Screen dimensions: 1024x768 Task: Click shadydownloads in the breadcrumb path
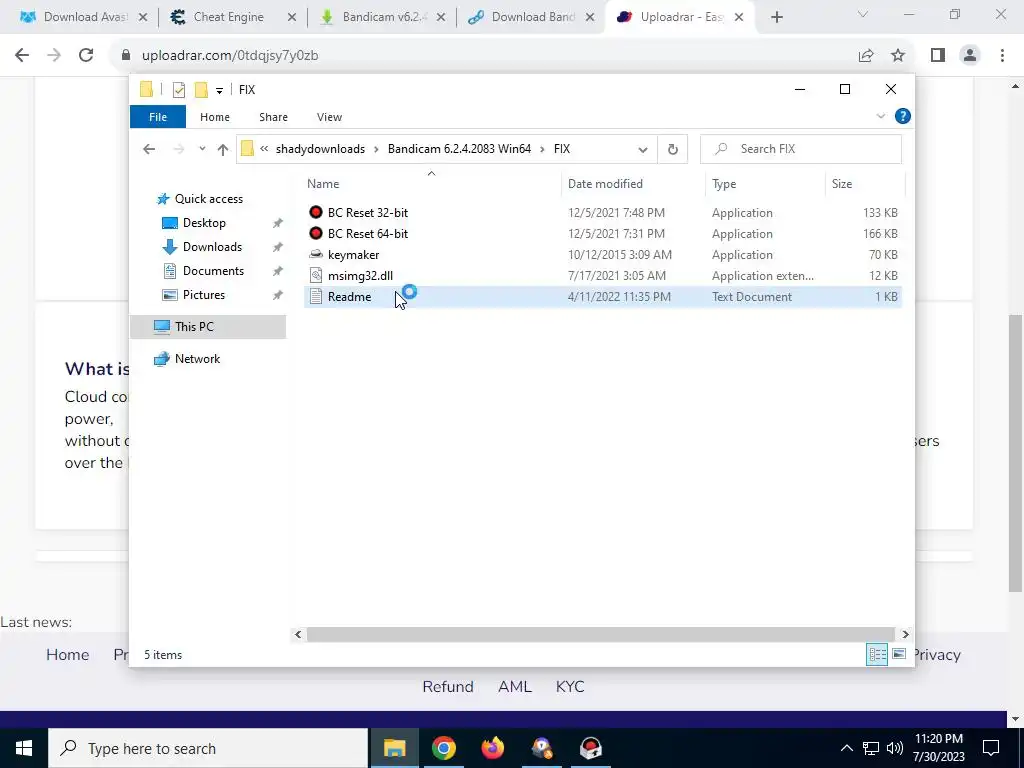point(320,149)
